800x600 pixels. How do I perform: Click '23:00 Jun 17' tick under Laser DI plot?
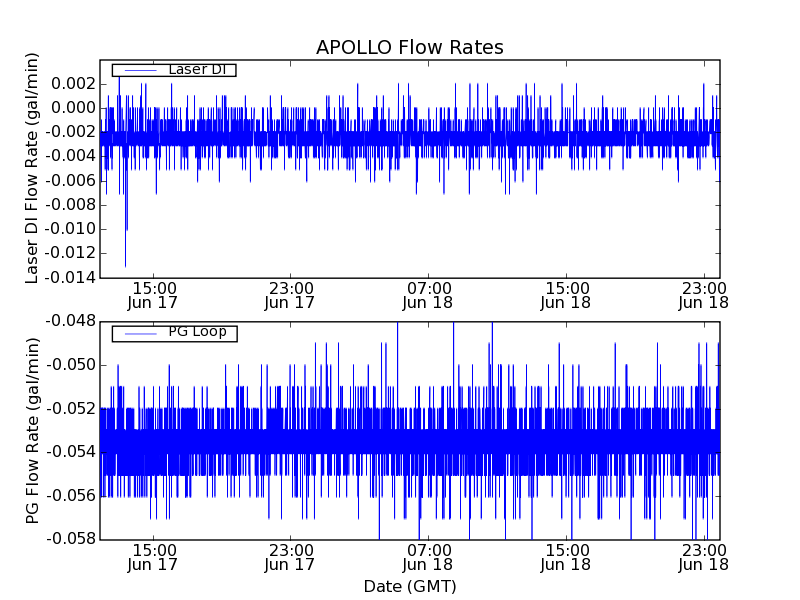coord(290,296)
